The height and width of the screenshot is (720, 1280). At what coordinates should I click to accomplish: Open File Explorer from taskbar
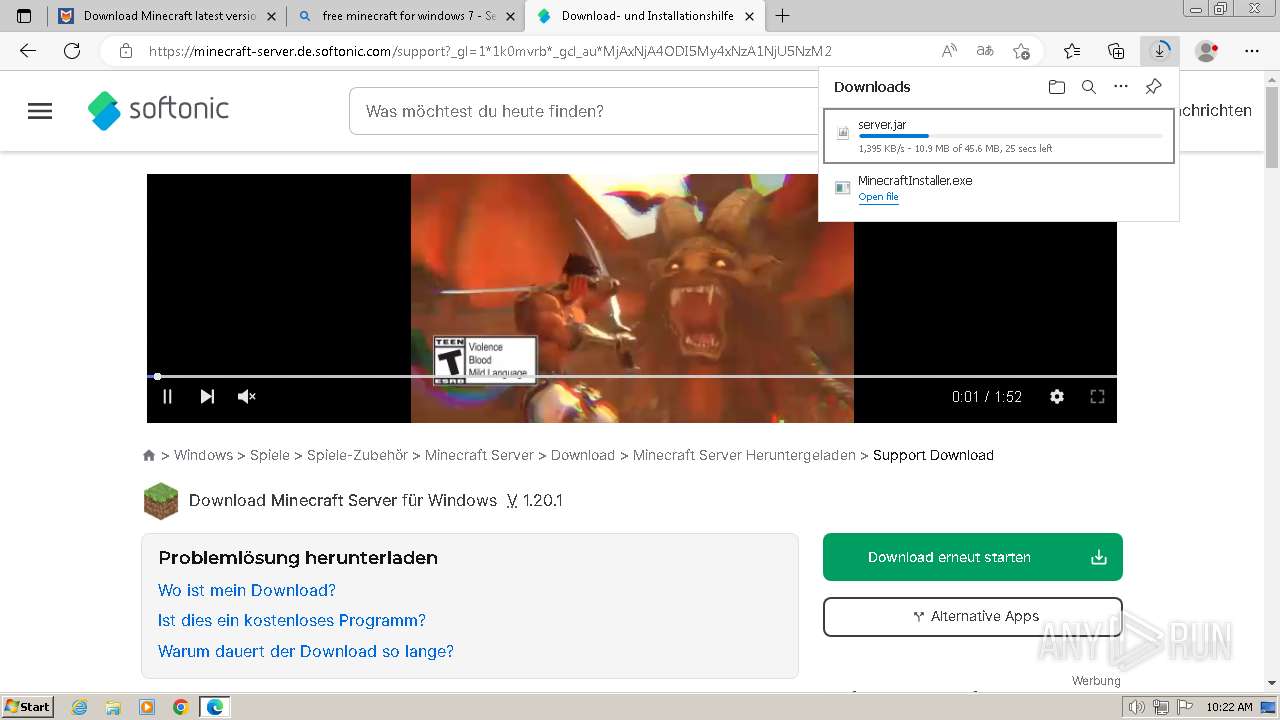[113, 707]
